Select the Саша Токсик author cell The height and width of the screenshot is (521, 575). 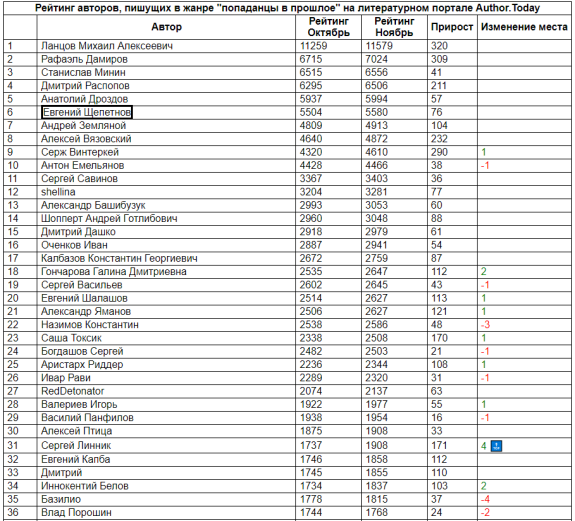[166, 338]
